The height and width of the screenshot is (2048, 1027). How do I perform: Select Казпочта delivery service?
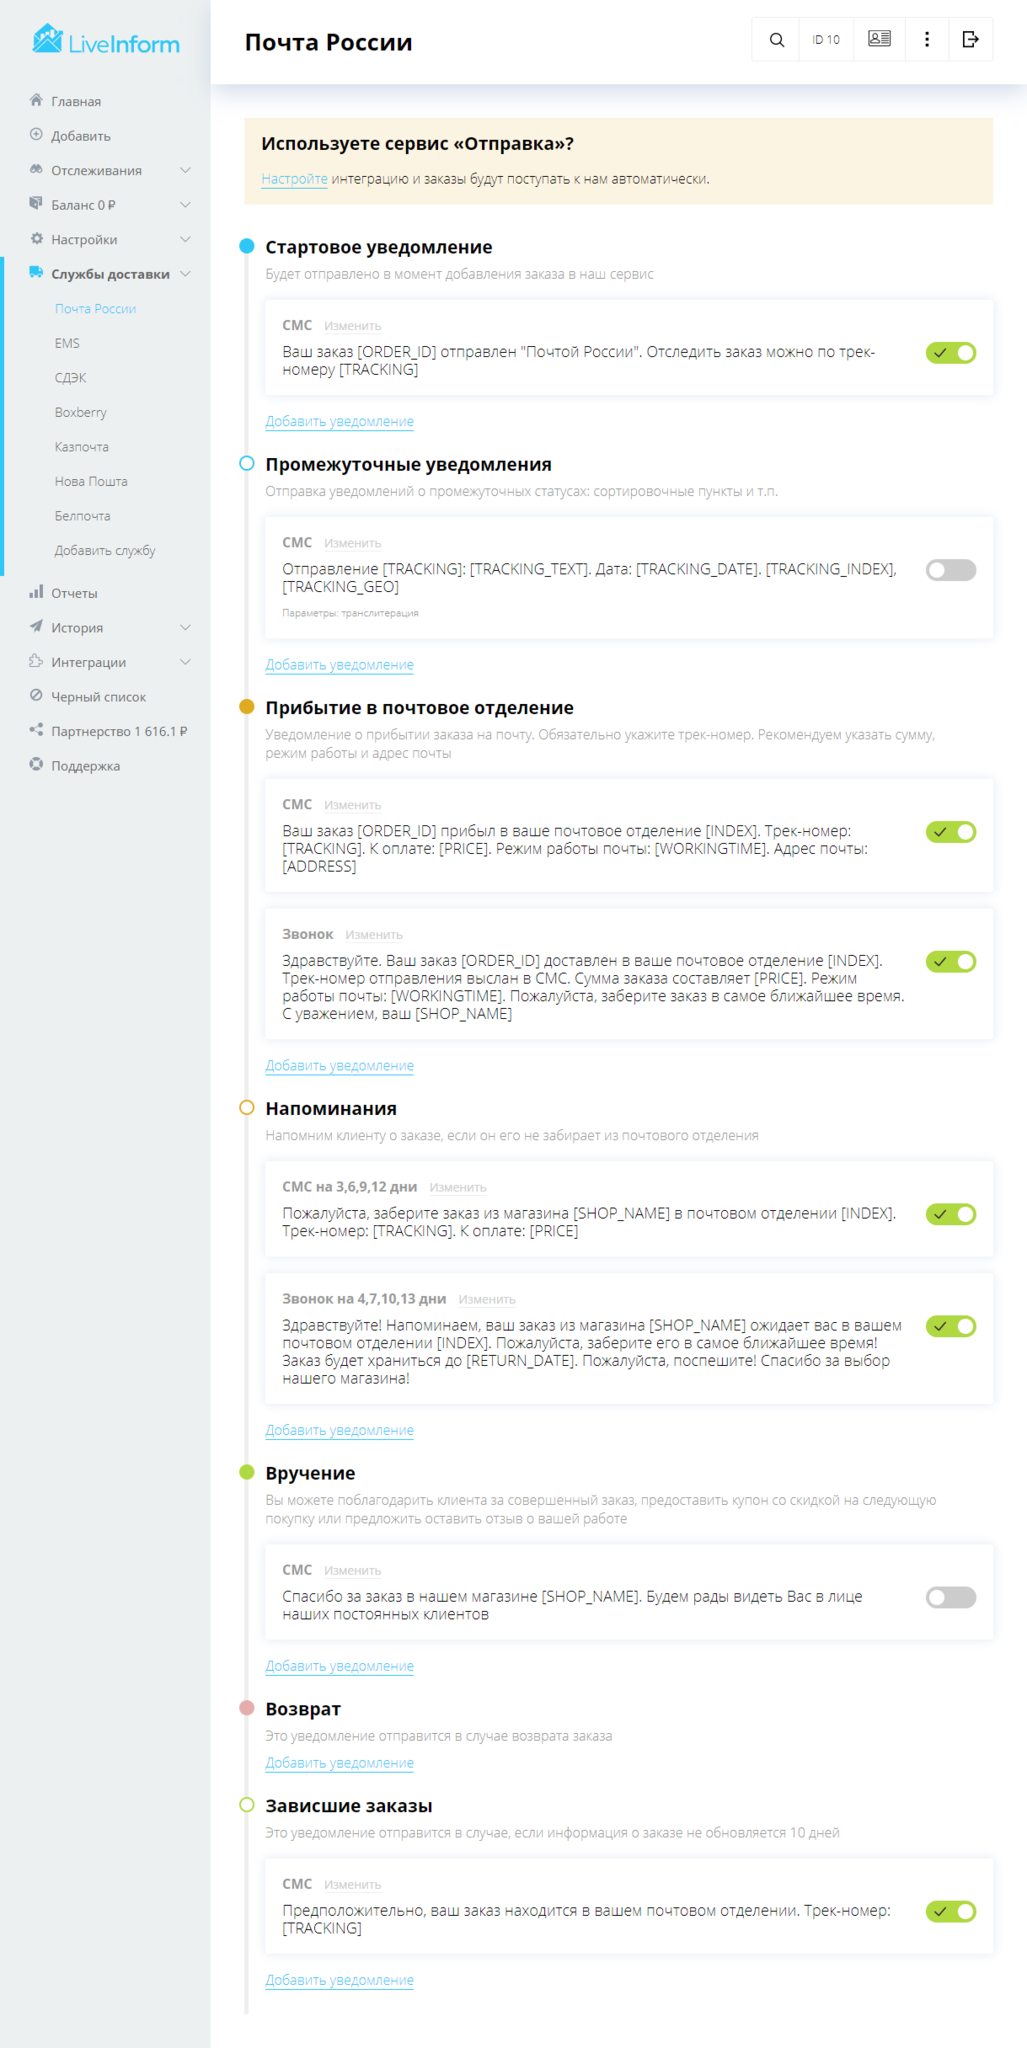(x=82, y=447)
